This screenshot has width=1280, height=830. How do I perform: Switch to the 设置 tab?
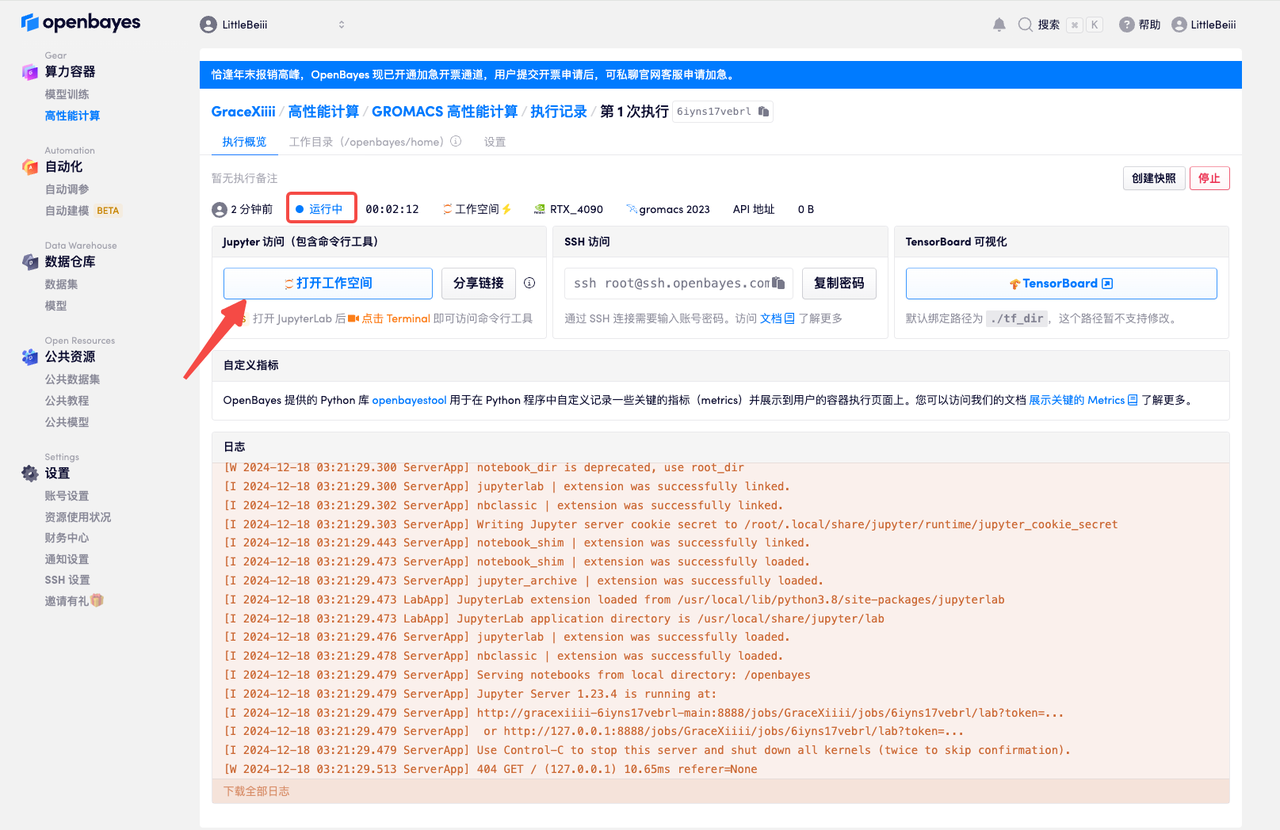click(495, 142)
